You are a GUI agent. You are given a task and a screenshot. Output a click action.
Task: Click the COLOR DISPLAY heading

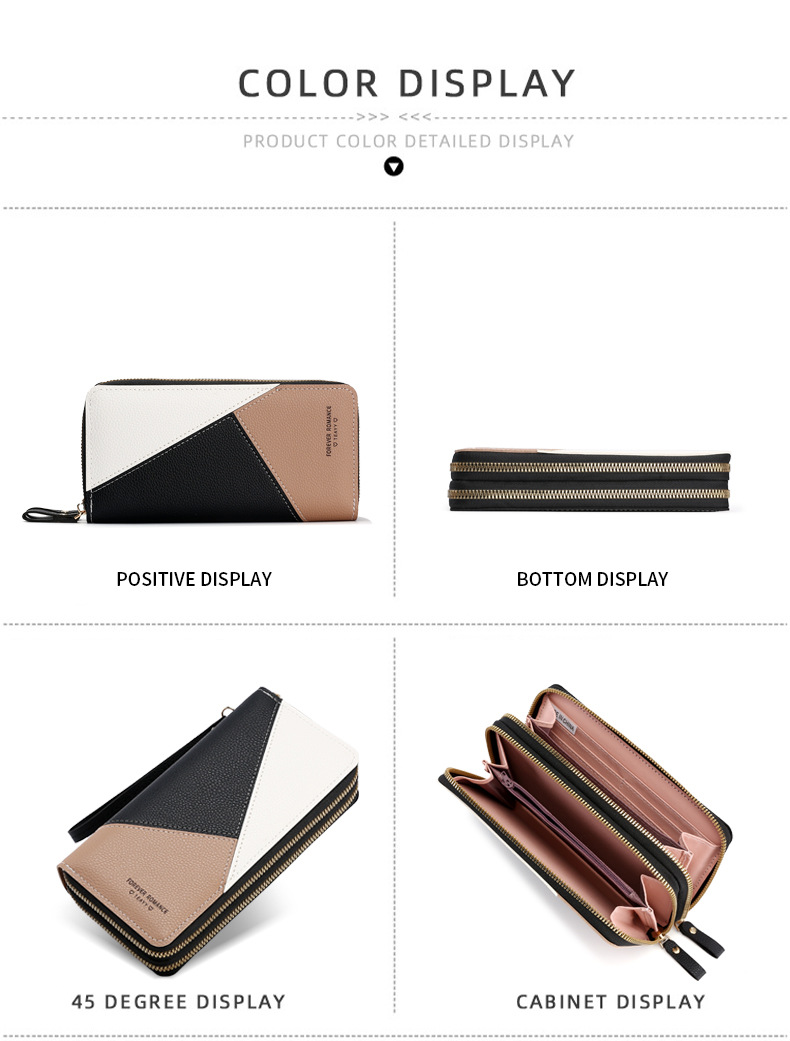406,84
